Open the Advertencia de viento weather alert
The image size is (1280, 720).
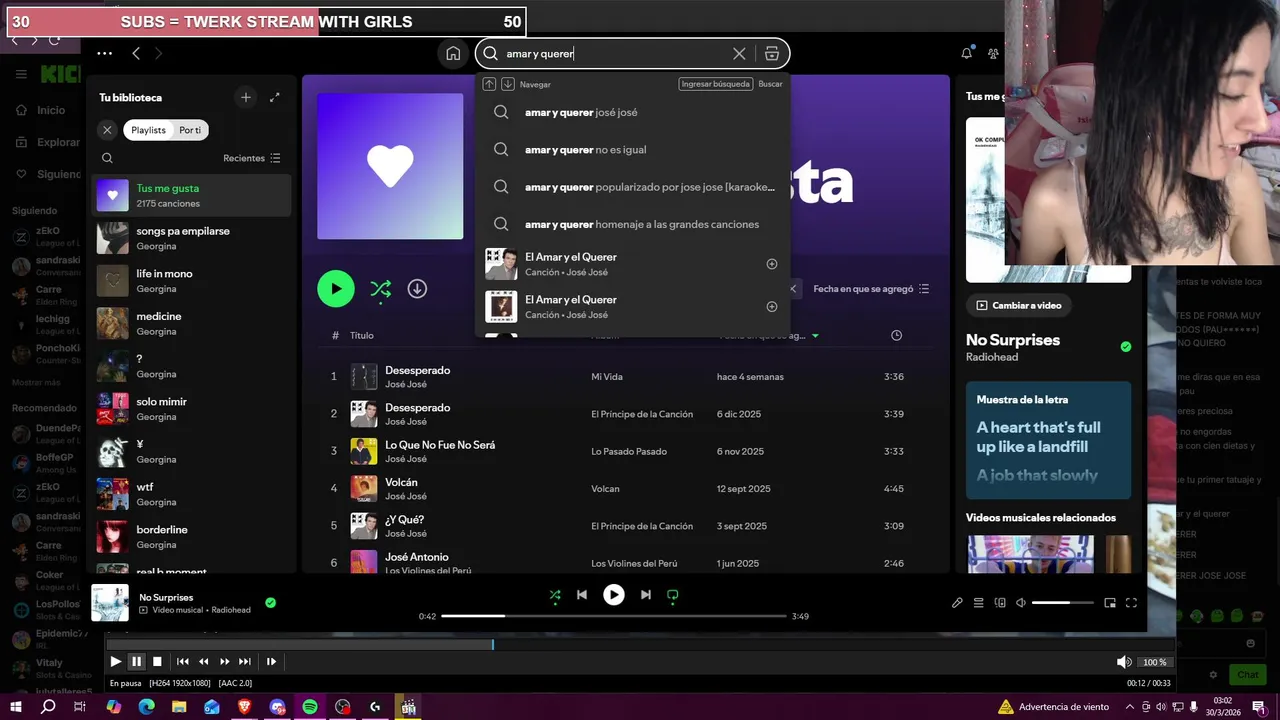pyautogui.click(x=1054, y=707)
